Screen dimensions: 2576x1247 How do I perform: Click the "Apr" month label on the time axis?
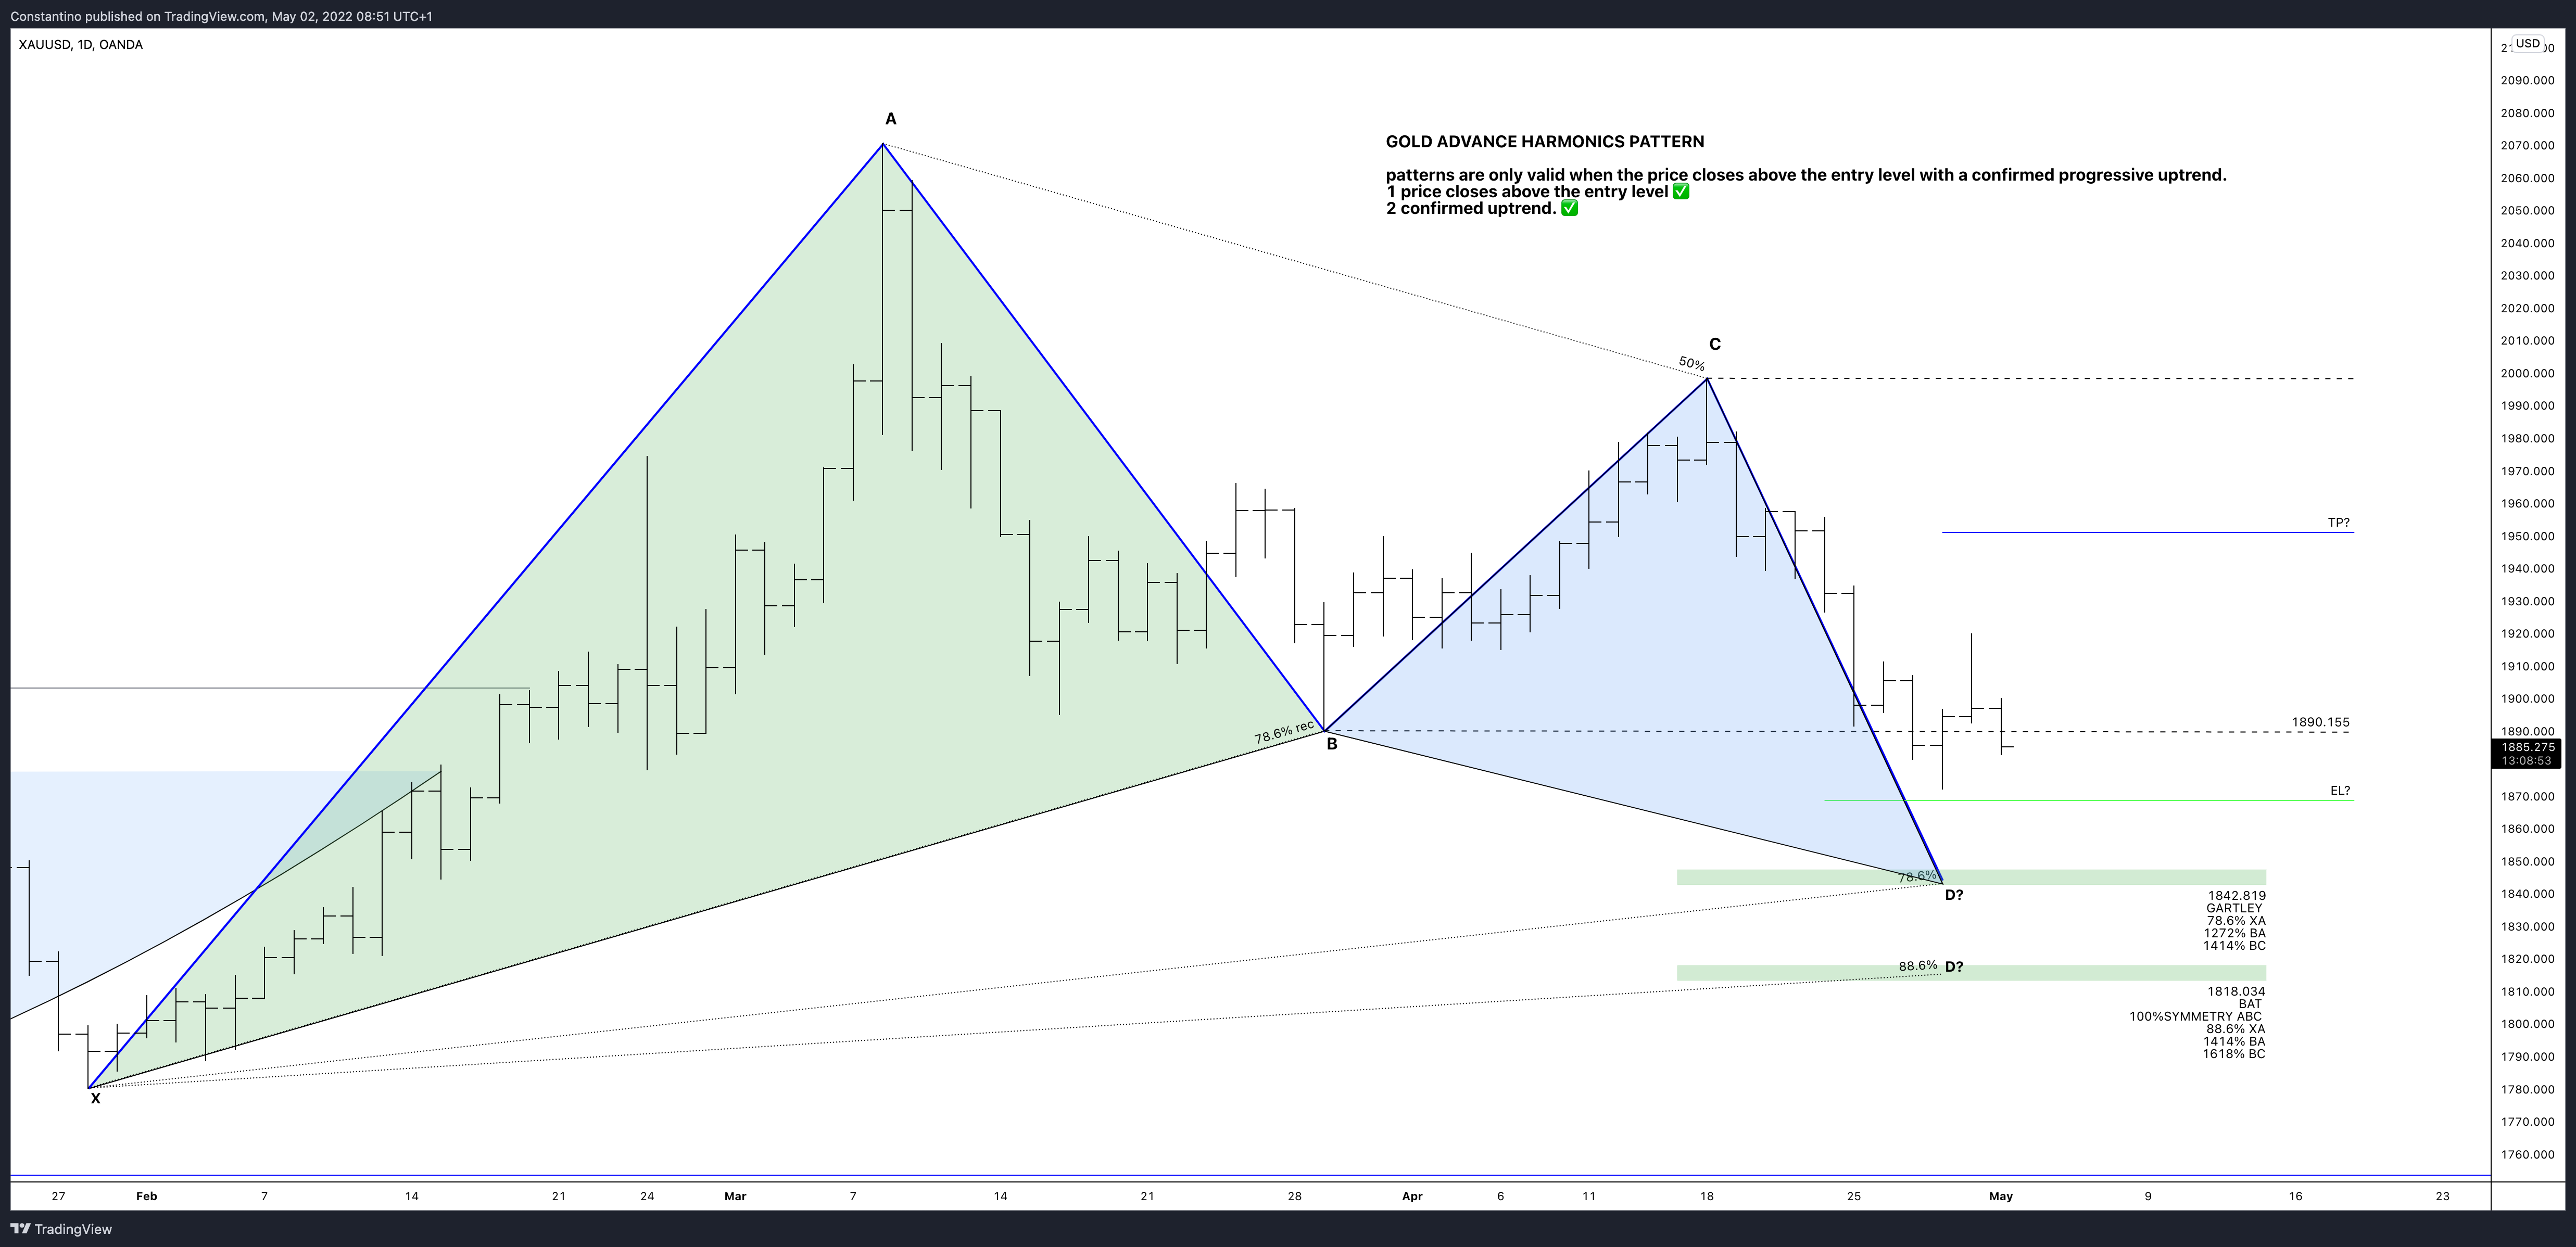click(1412, 1196)
